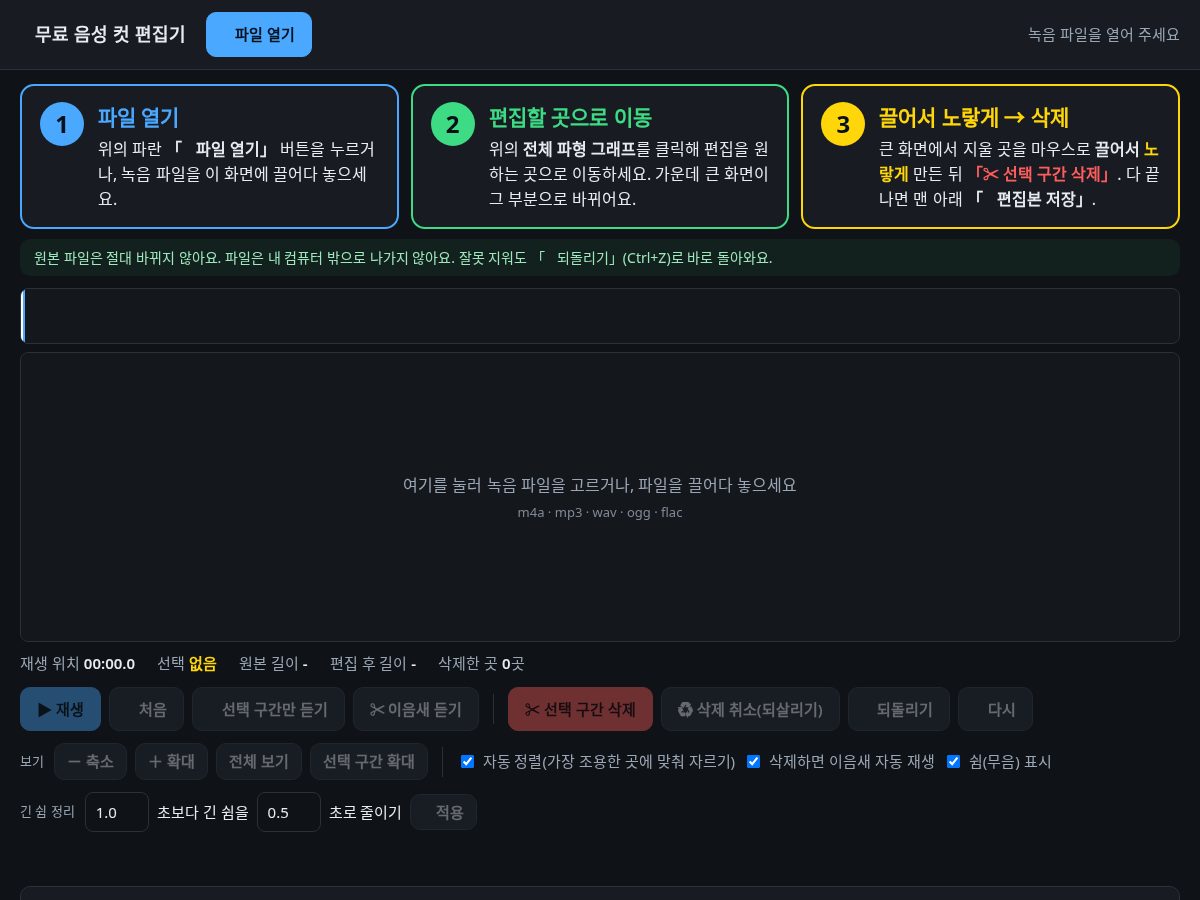Click the m4a · mp3 · wav formats text
The image size is (1200, 900).
[x=600, y=512]
